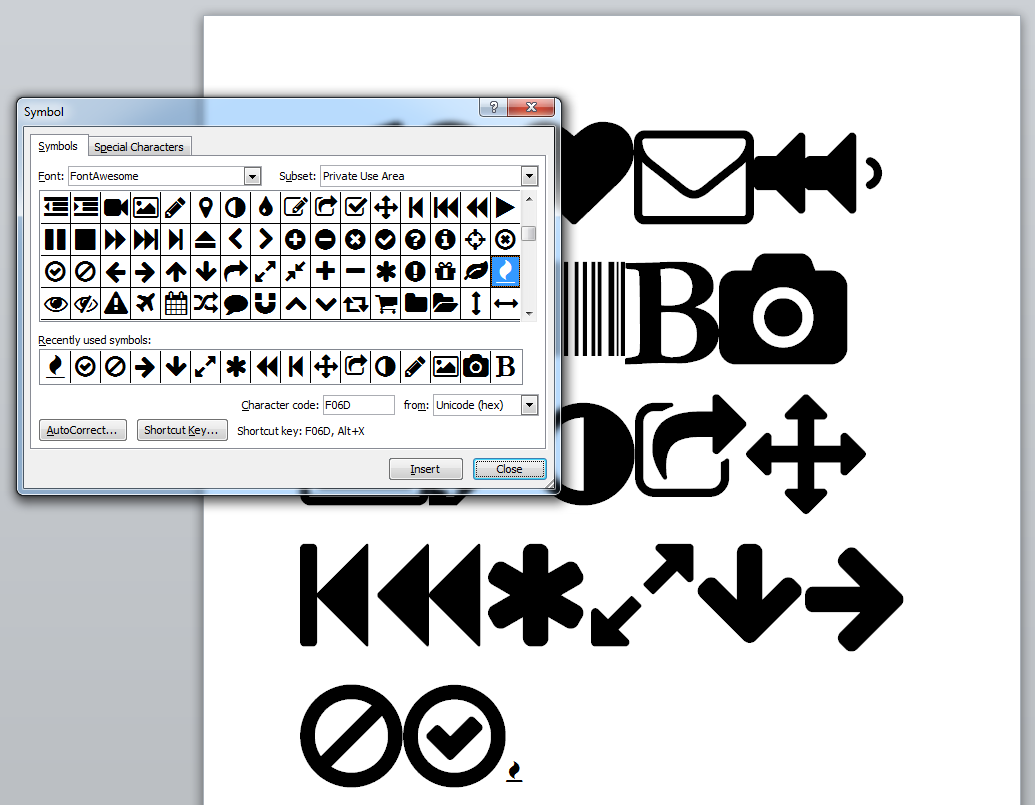The width and height of the screenshot is (1035, 805).
Task: Open the Subset dropdown showing Private Use Area
Action: click(x=528, y=176)
